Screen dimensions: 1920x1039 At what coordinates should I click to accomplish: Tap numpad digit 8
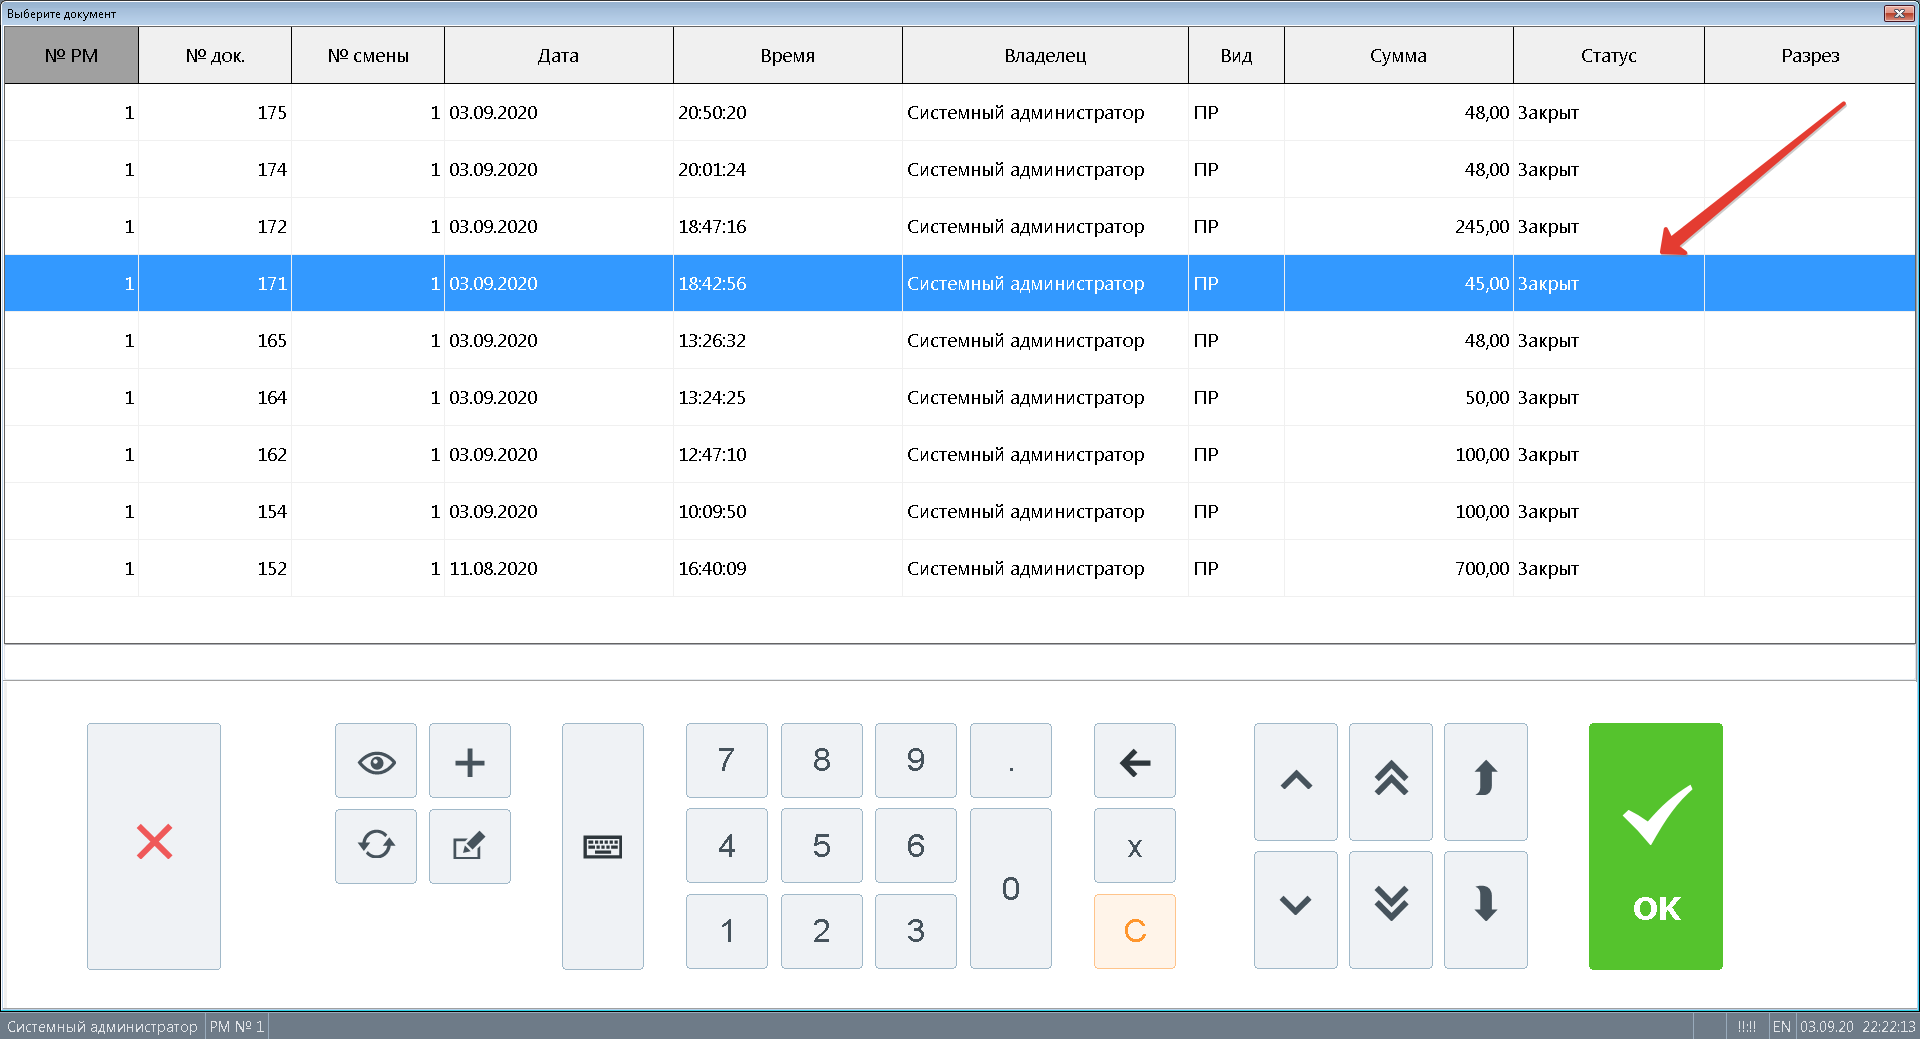click(x=822, y=761)
